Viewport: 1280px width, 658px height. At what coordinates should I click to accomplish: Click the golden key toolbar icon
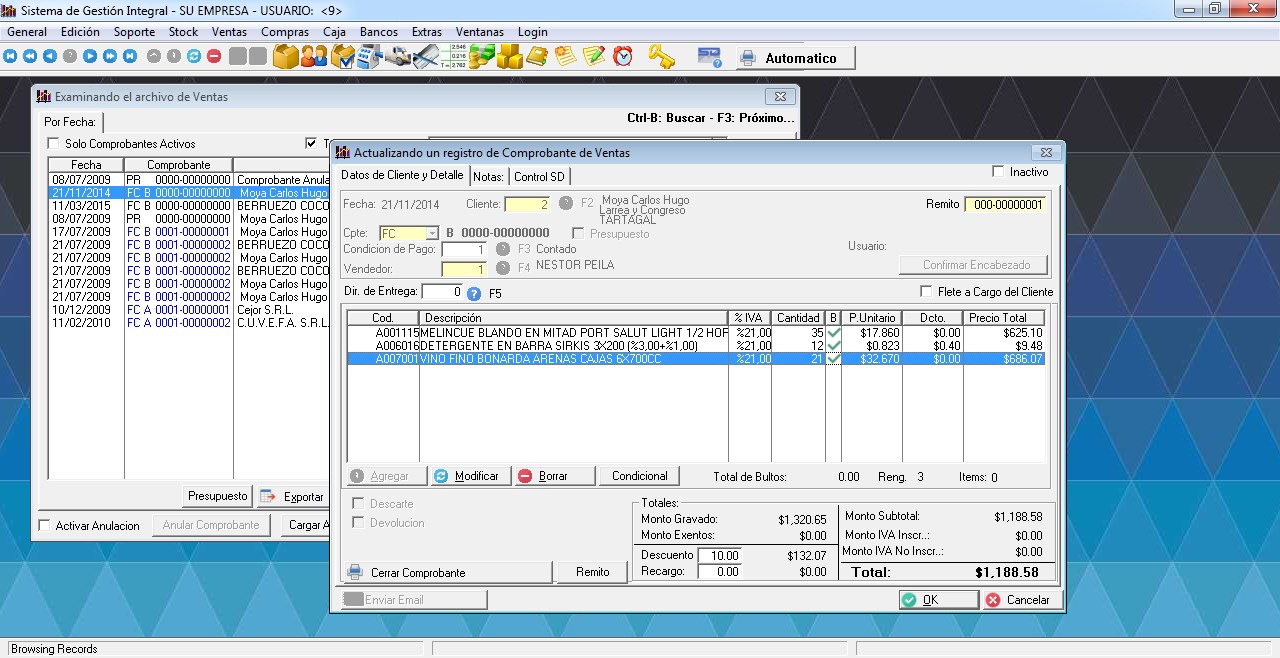(661, 57)
